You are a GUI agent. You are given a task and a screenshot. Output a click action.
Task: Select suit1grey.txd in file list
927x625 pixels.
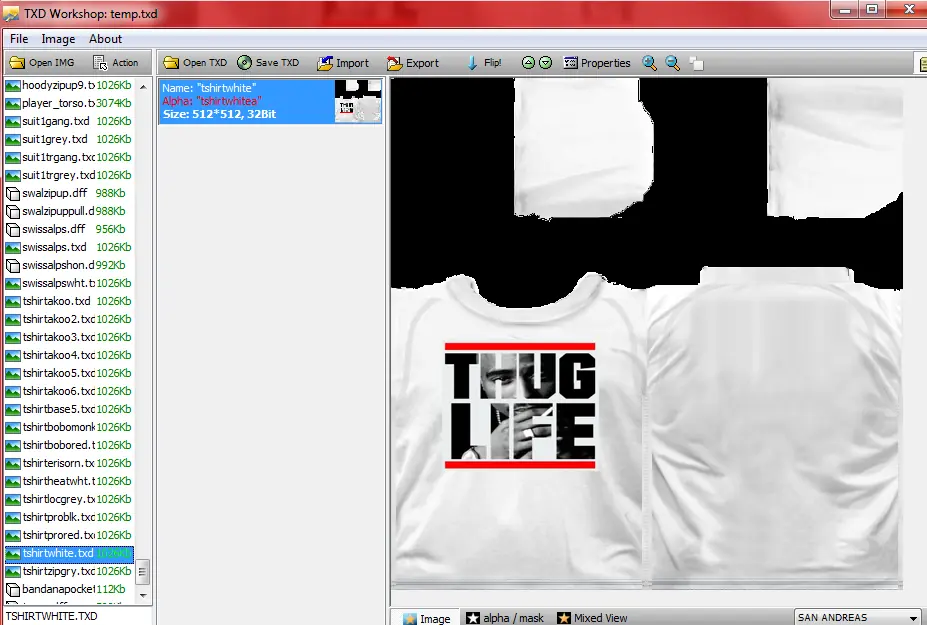69,139
